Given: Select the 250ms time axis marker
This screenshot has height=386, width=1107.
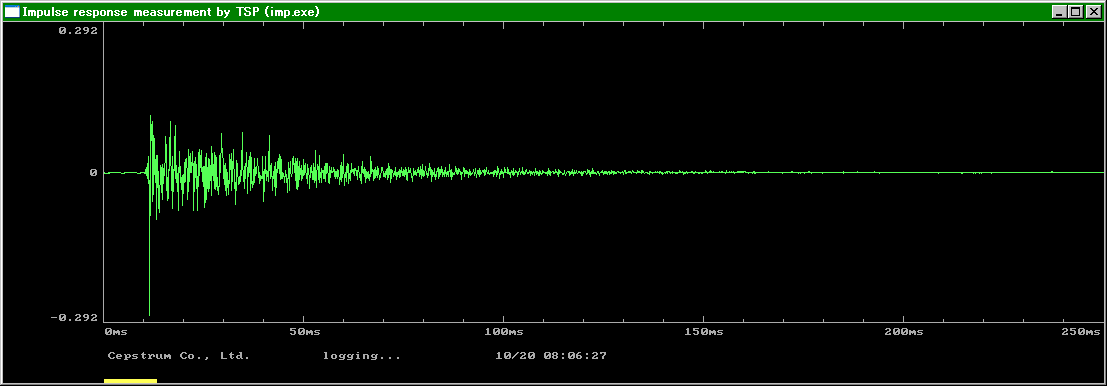Looking at the screenshot, I should point(1082,332).
